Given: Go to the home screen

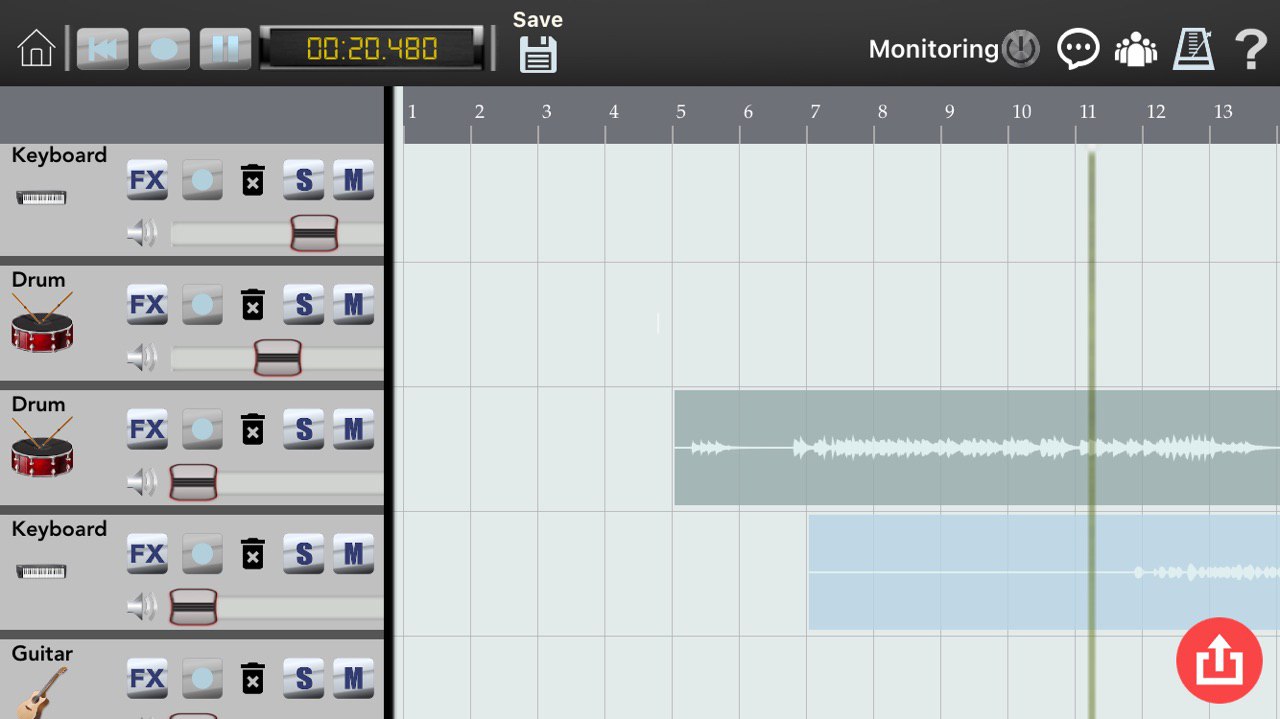Looking at the screenshot, I should pyautogui.click(x=36, y=48).
